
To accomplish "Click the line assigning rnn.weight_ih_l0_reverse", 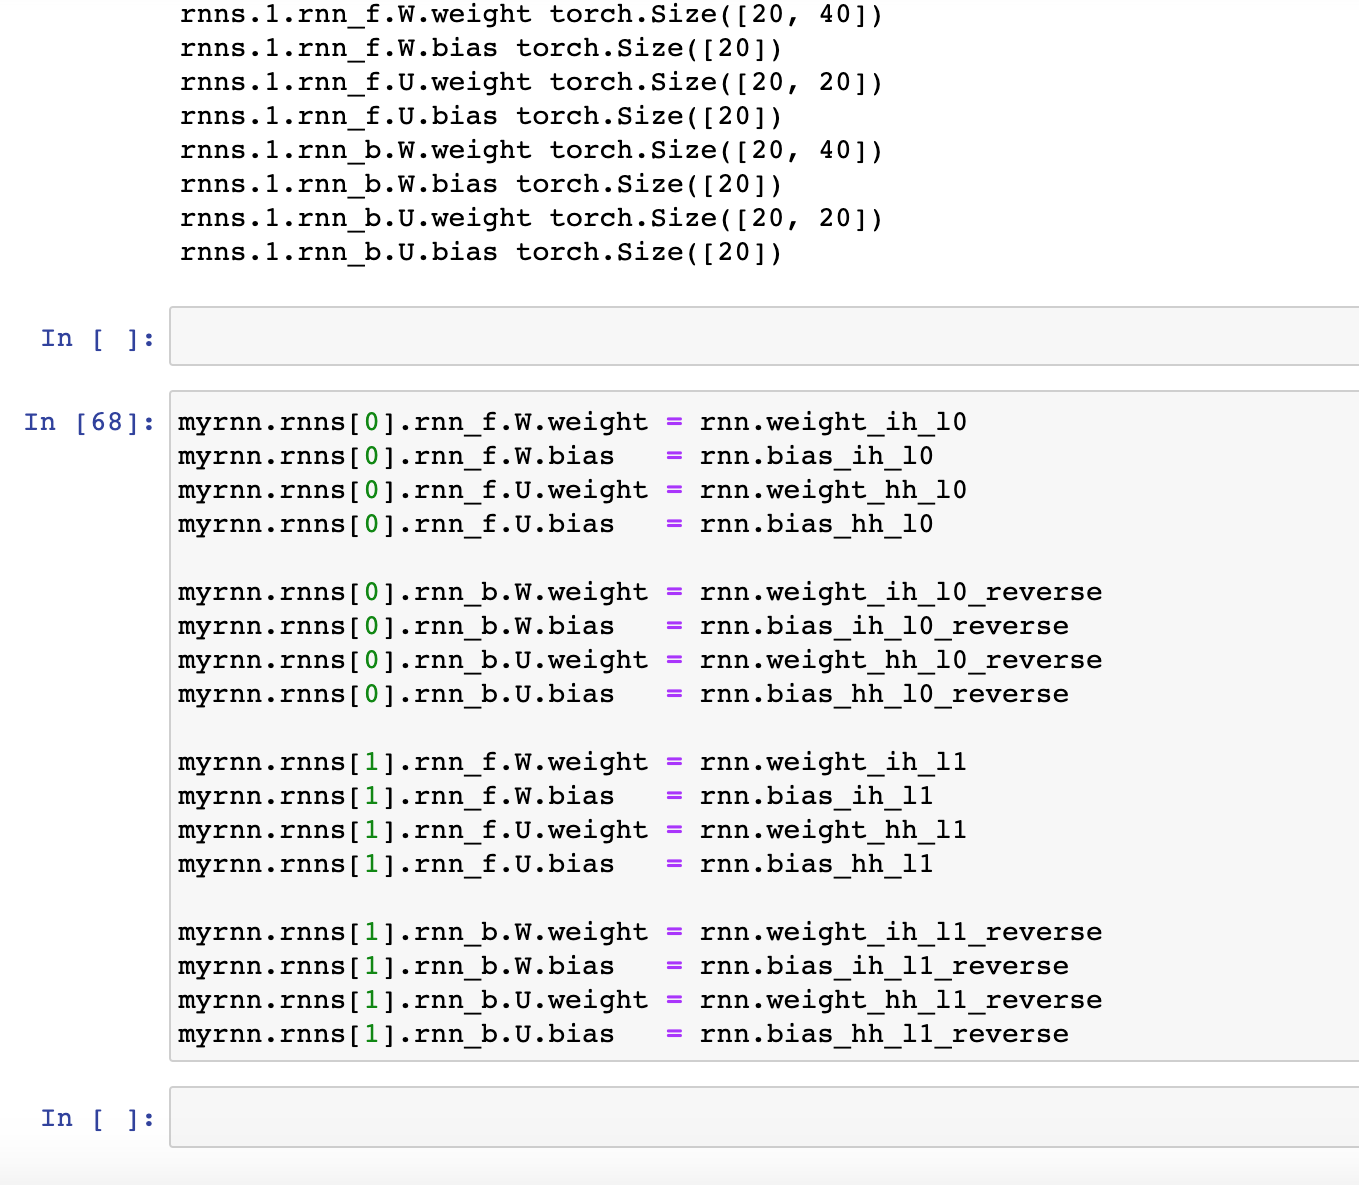I will (x=640, y=592).
